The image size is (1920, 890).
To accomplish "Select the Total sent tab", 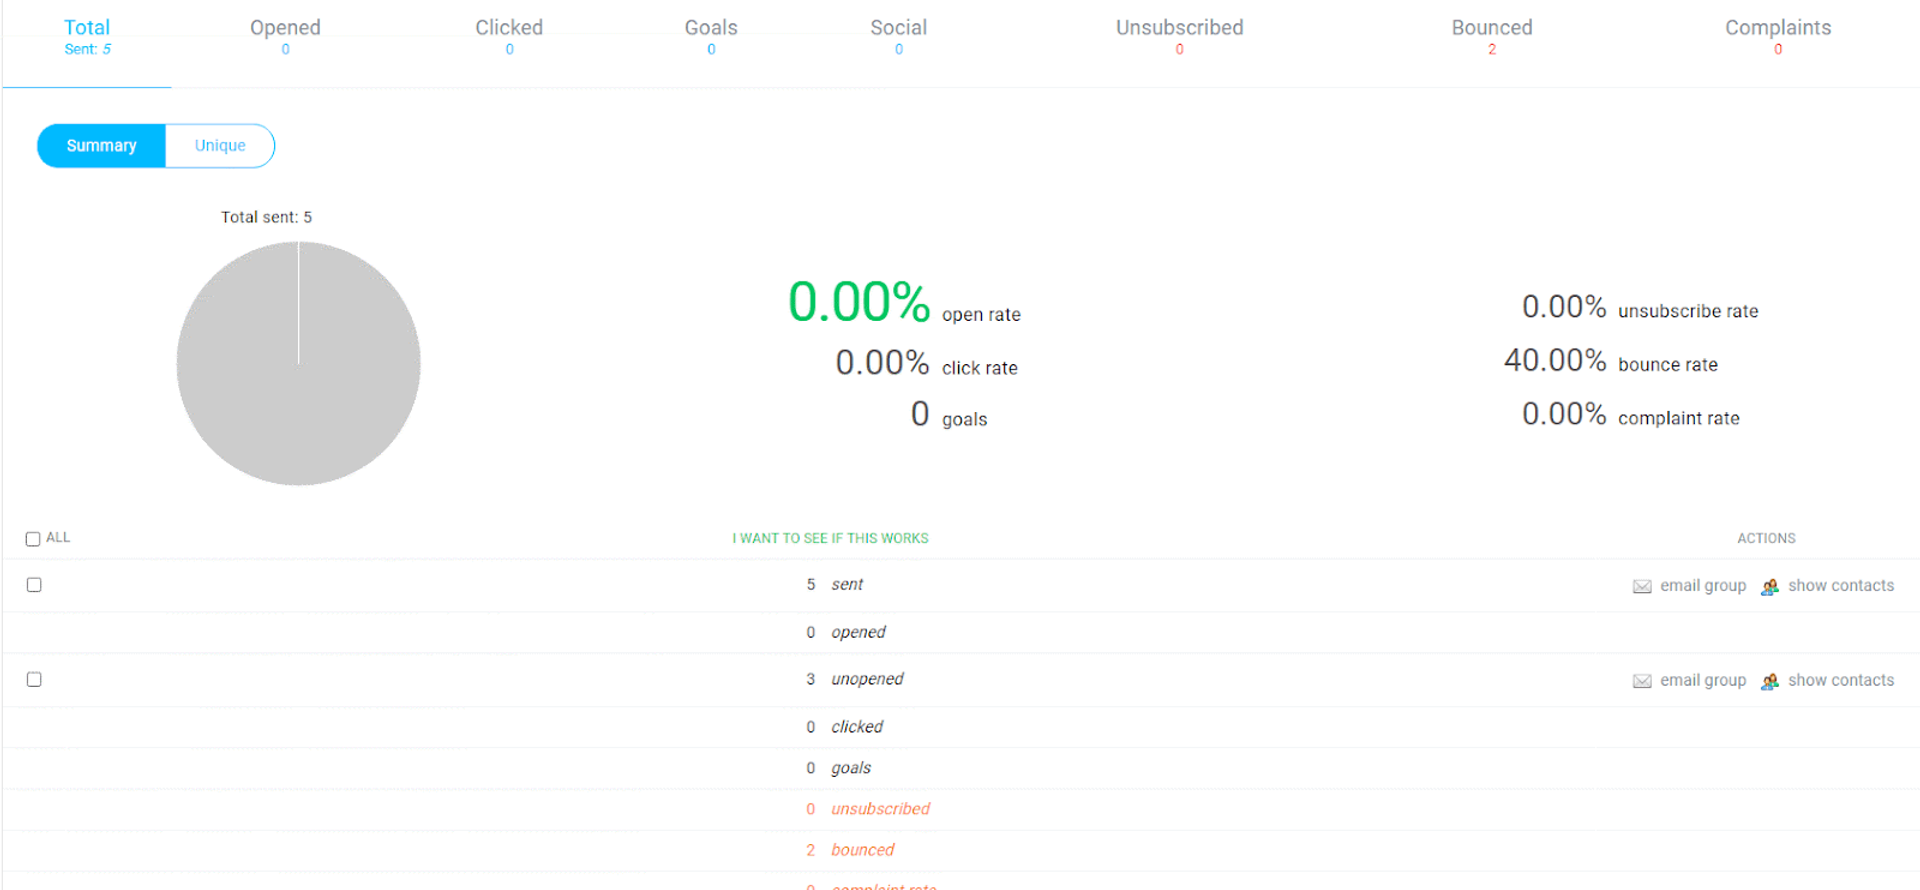I will click(x=87, y=36).
